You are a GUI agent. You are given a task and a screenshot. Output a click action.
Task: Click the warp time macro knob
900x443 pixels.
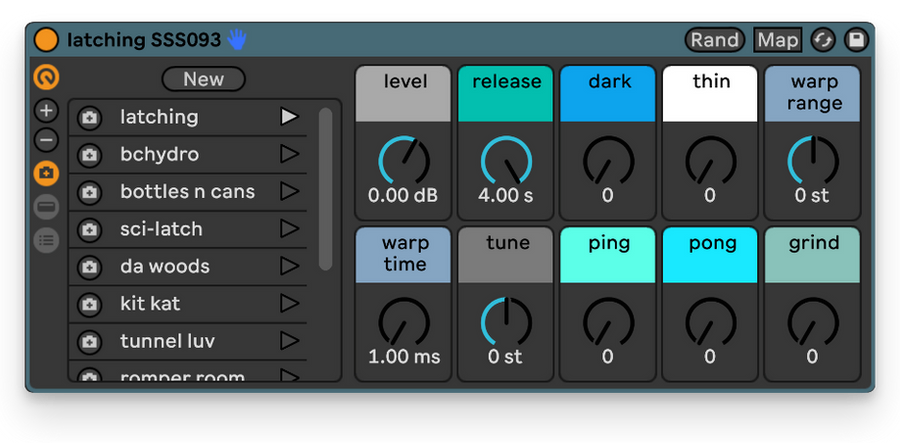(x=404, y=322)
